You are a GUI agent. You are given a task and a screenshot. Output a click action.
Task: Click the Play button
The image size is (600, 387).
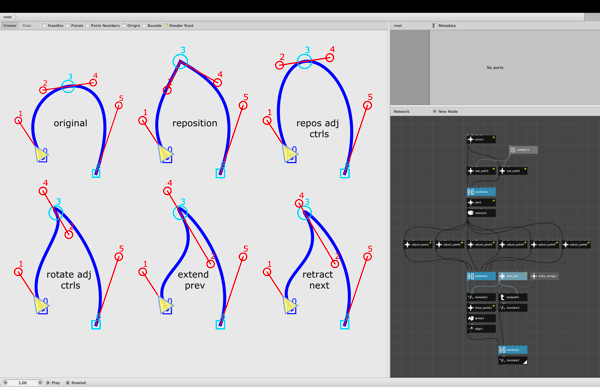(53, 382)
